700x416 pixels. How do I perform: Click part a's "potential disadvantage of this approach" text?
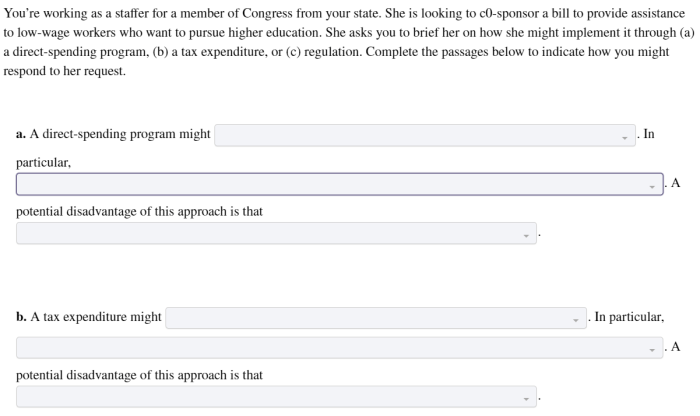pyautogui.click(x=139, y=212)
